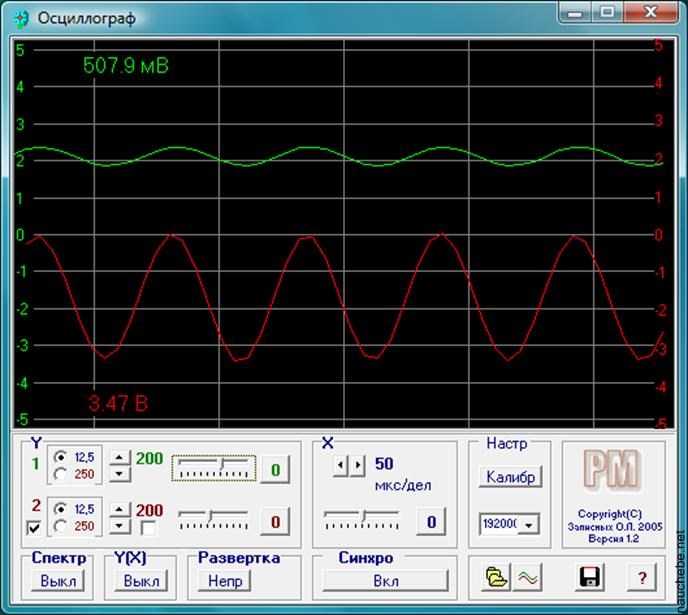Click the Развертка Непр button
688x615 pixels.
[225, 581]
